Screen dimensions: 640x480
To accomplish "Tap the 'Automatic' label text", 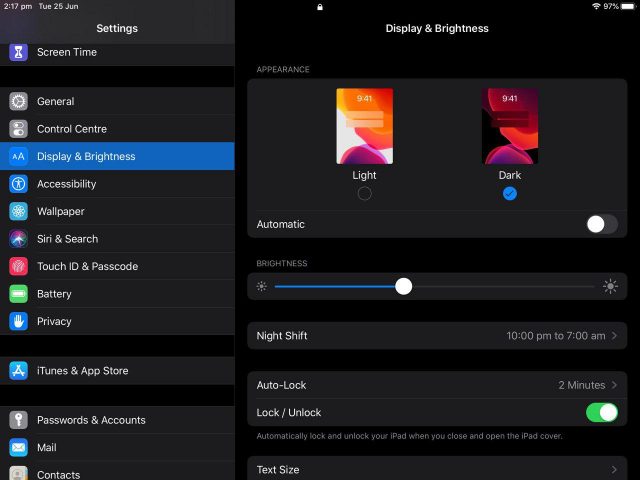I will 280,224.
